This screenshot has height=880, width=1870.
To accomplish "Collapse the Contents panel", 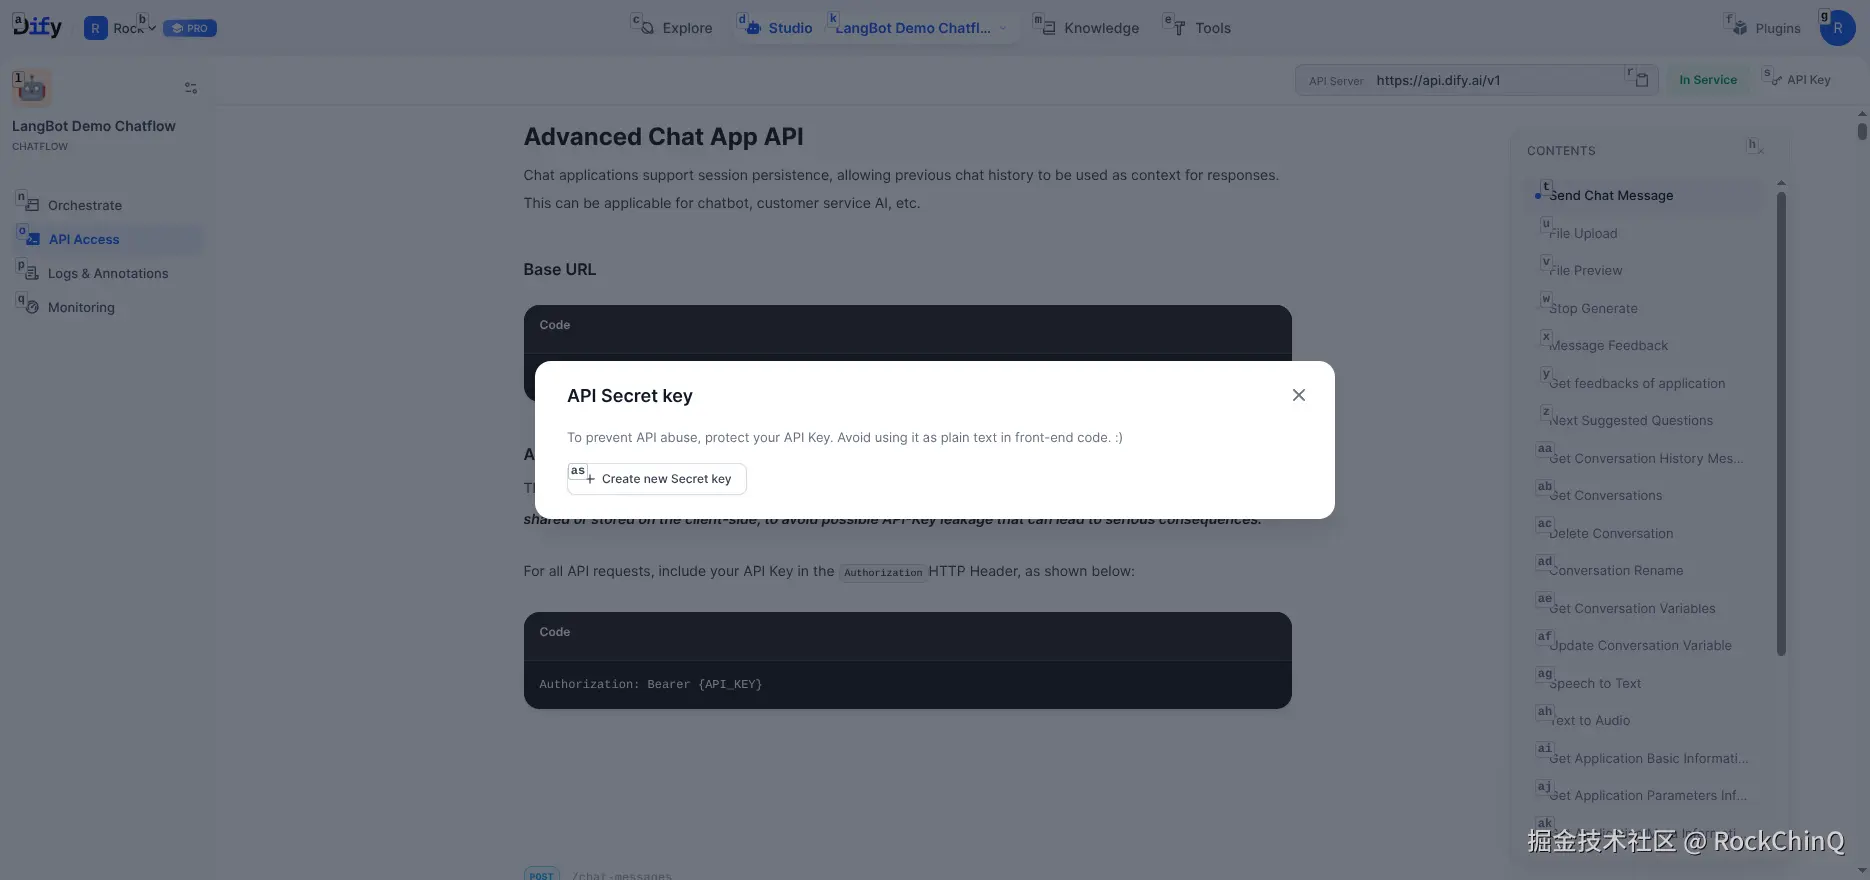I will pos(1755,148).
